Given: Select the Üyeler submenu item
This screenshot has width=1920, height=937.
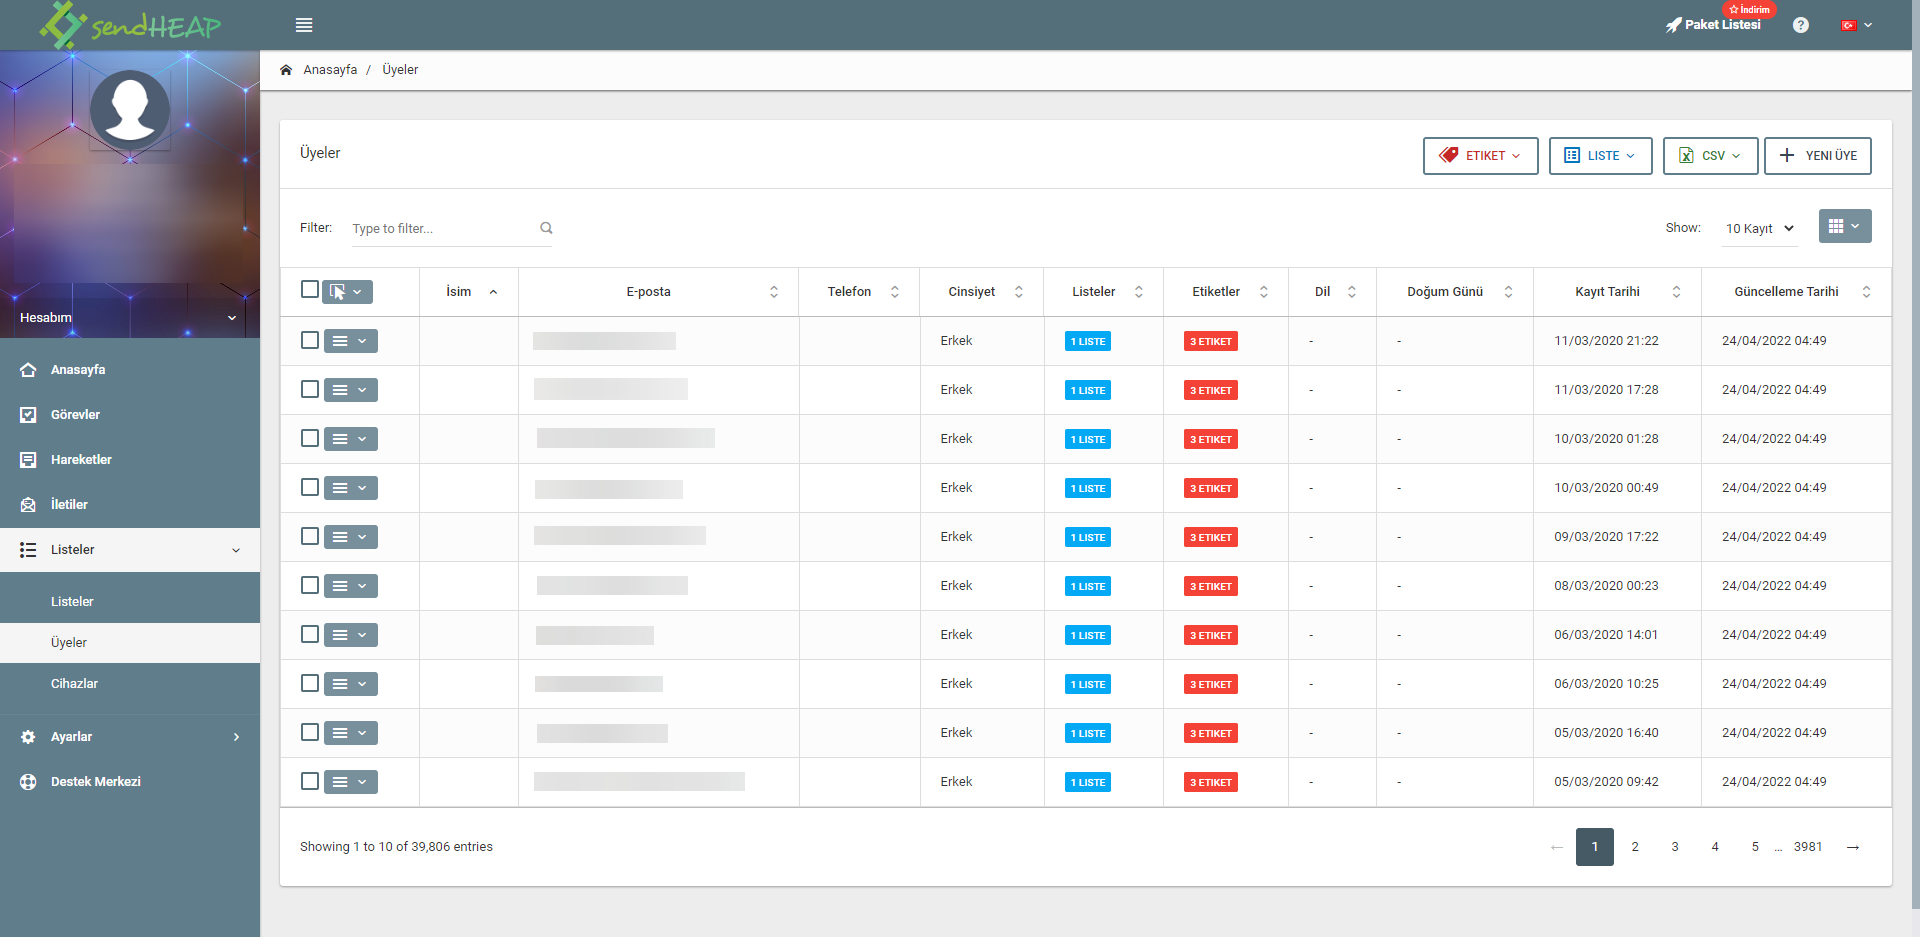Looking at the screenshot, I should [130, 643].
